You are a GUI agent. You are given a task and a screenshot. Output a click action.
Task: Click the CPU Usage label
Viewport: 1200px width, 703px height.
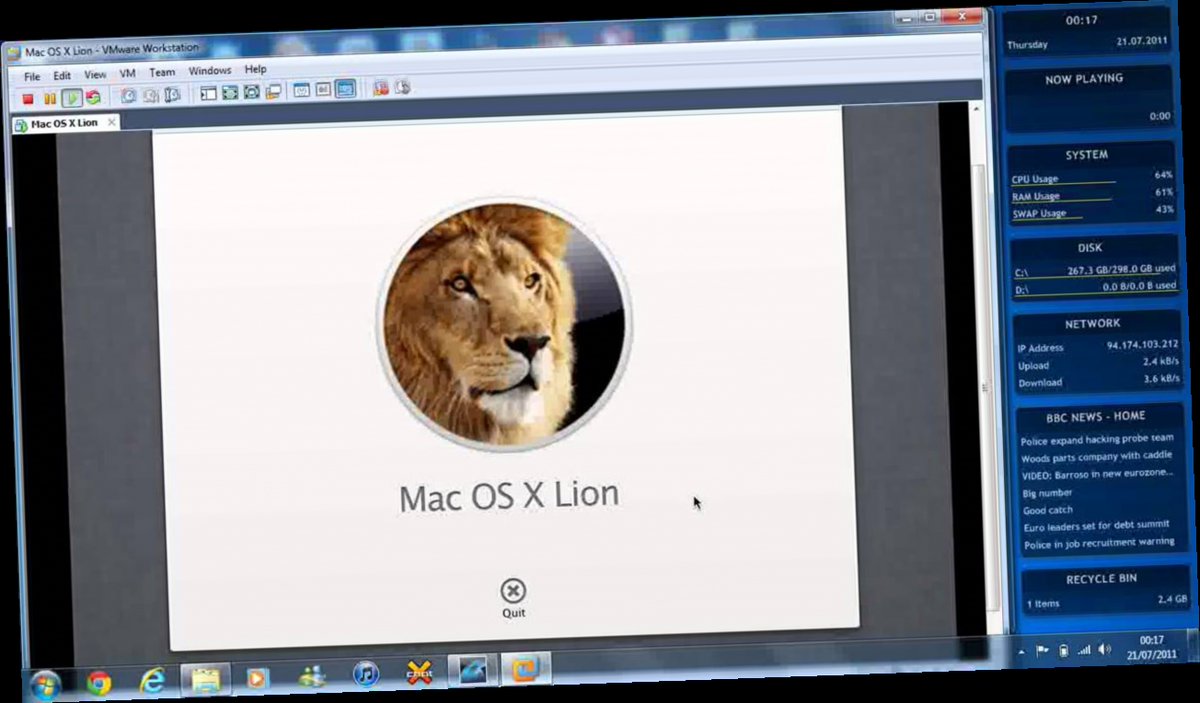coord(1035,179)
